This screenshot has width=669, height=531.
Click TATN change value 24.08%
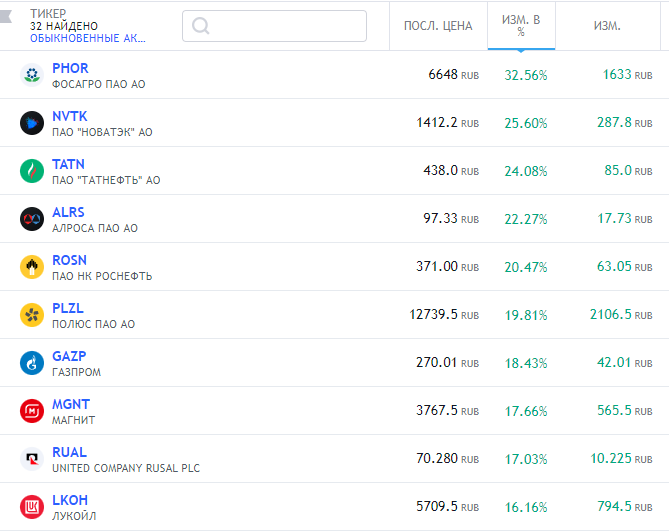pos(526,171)
